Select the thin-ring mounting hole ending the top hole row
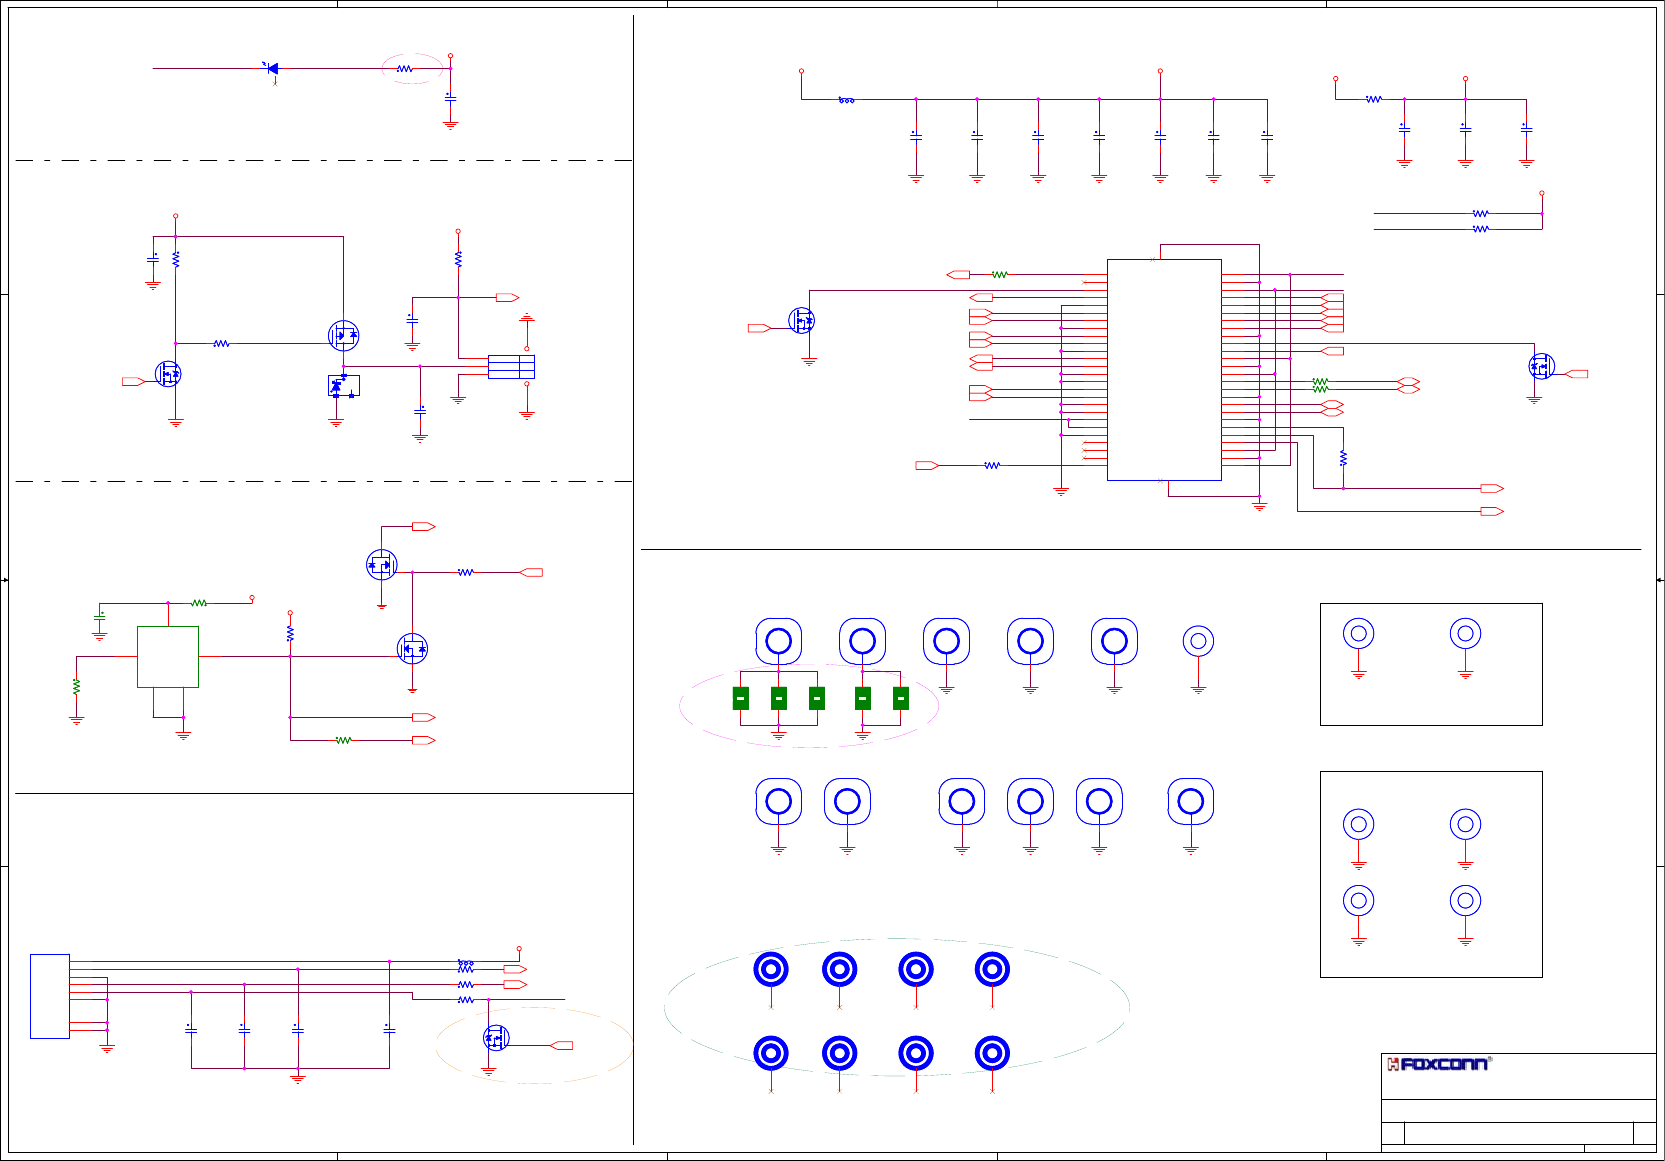This screenshot has width=1665, height=1161. [x=1198, y=641]
